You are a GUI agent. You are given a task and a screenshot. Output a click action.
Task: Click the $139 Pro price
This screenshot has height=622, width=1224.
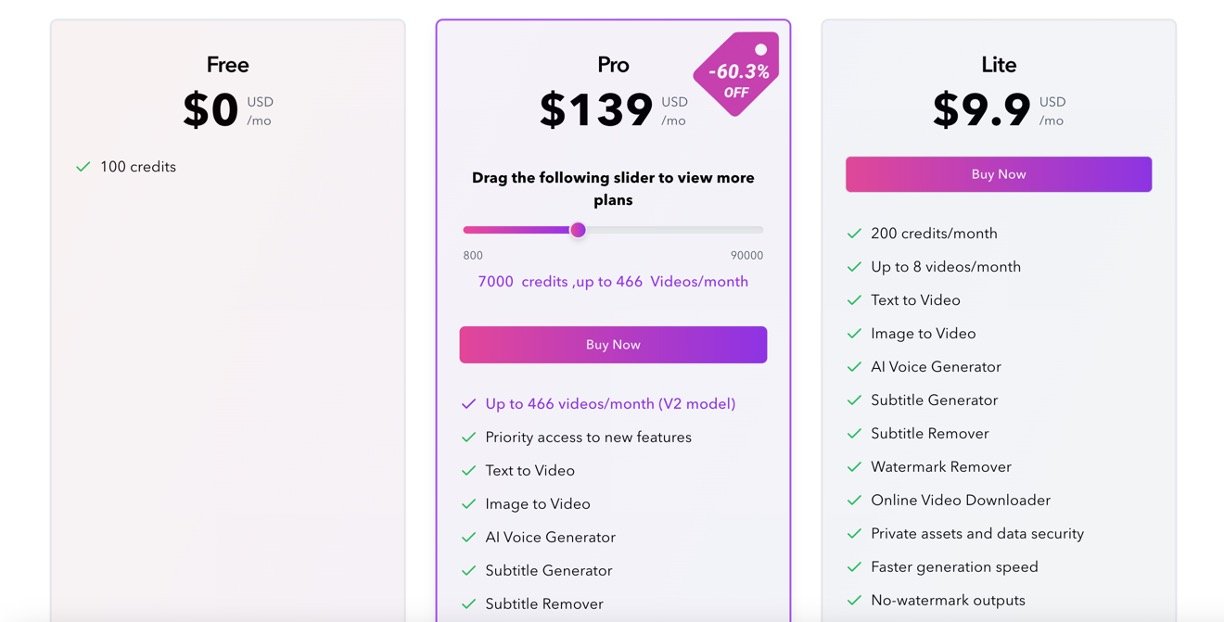tap(596, 110)
